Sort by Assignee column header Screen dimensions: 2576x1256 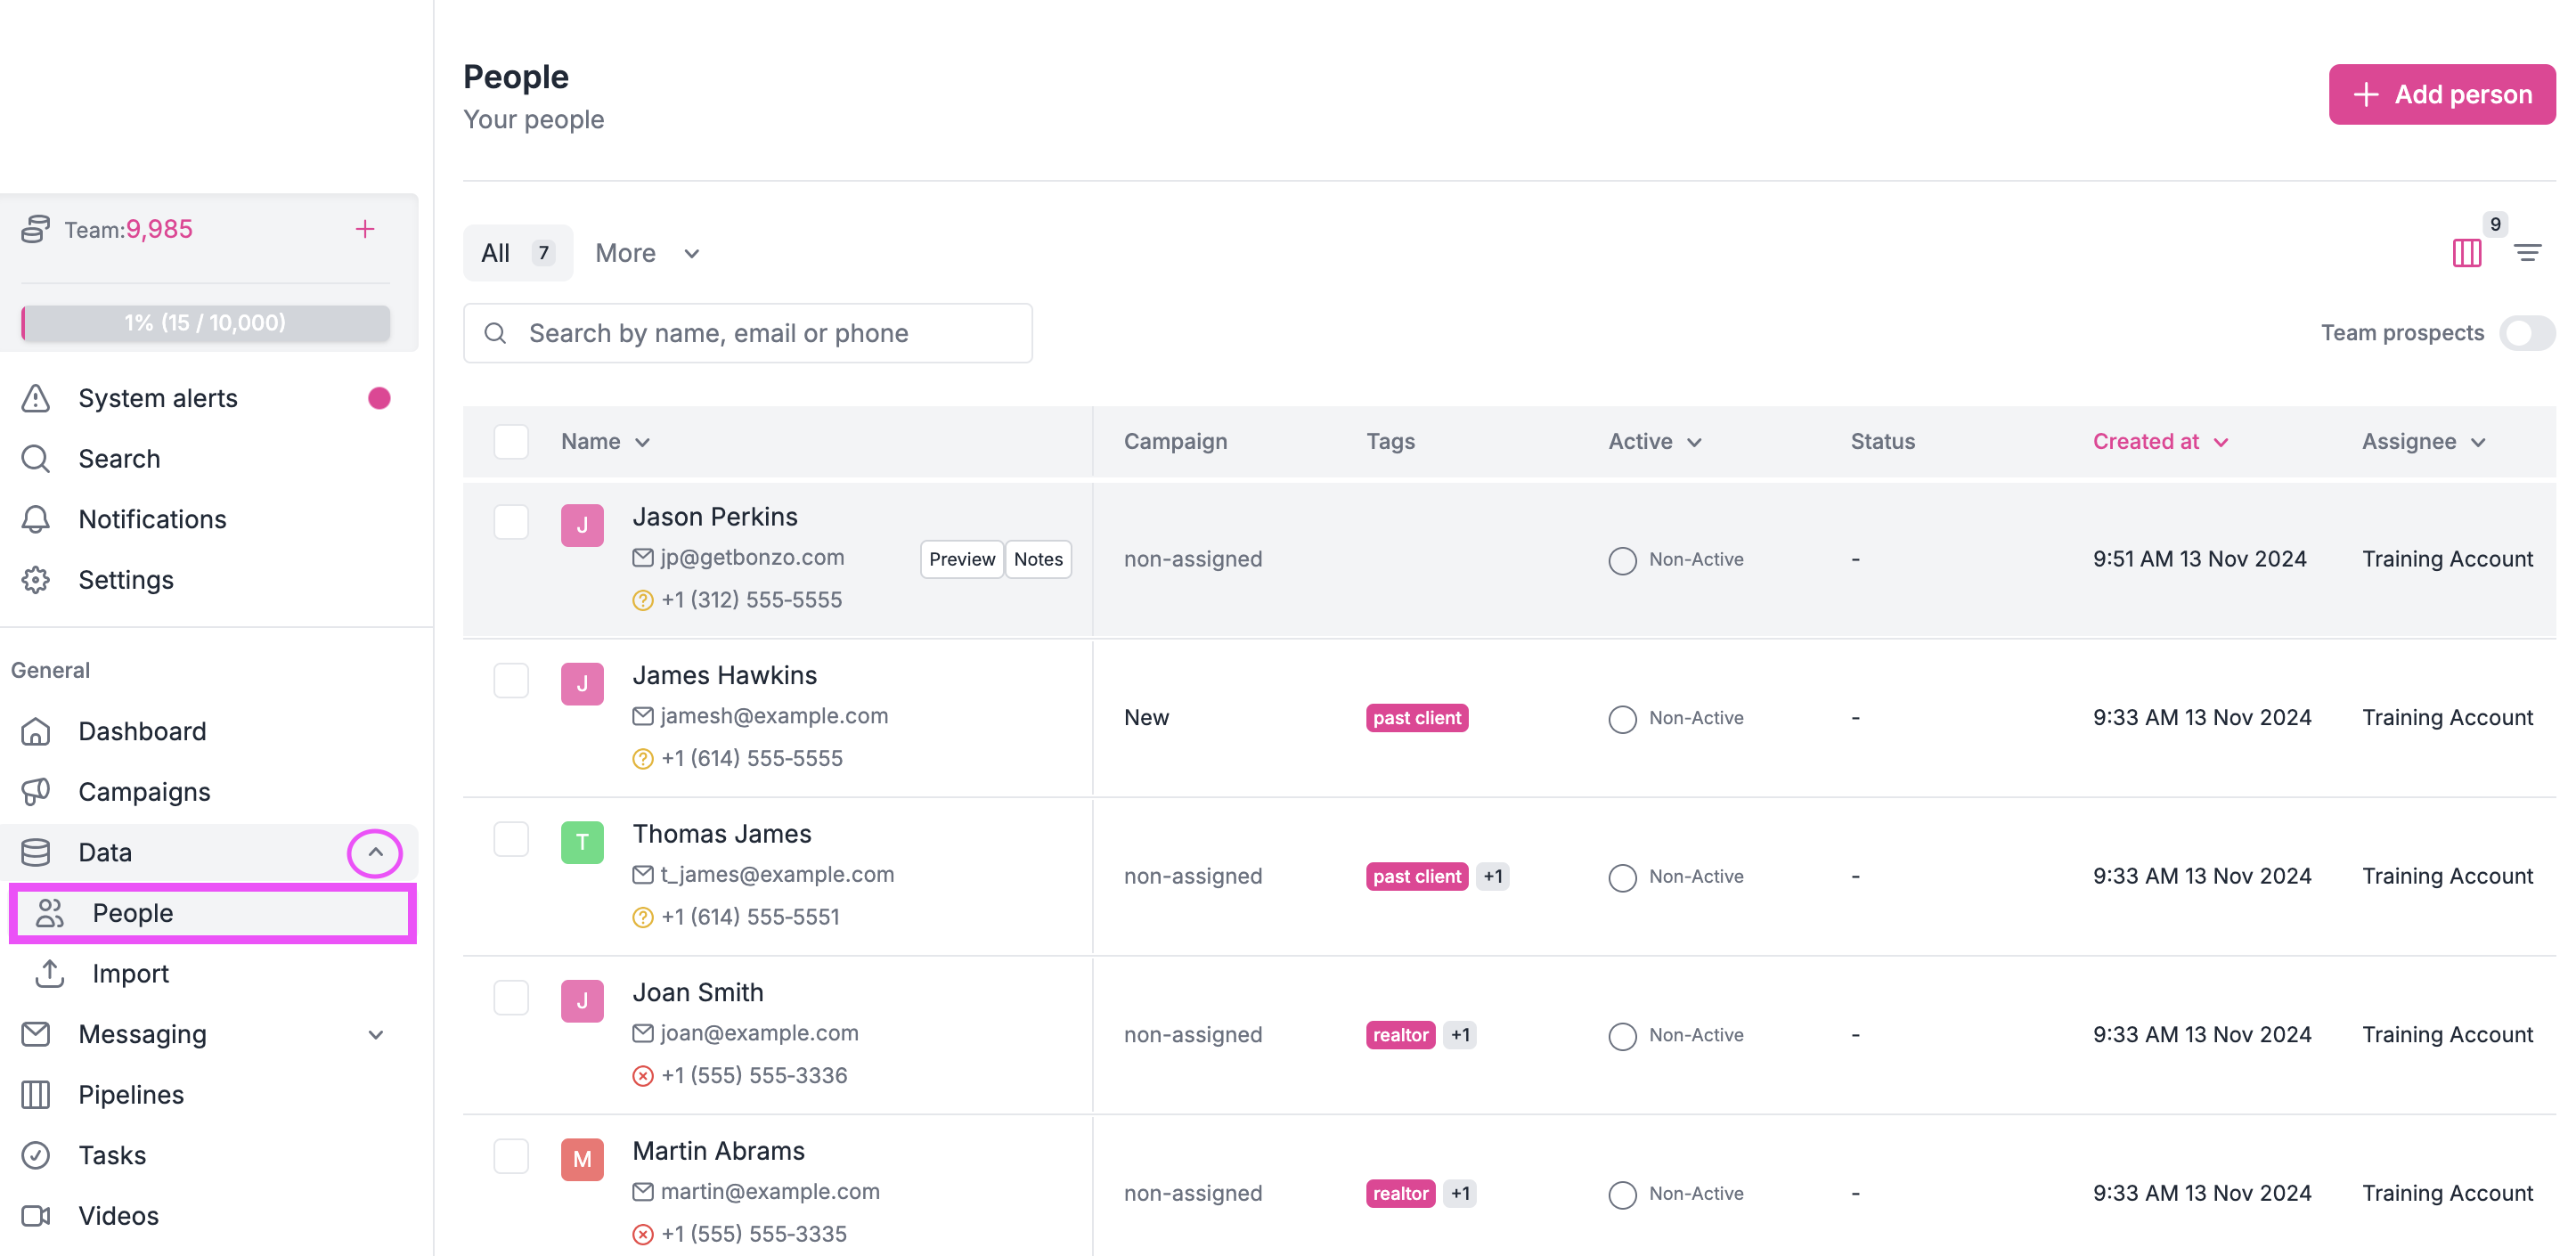2423,442
